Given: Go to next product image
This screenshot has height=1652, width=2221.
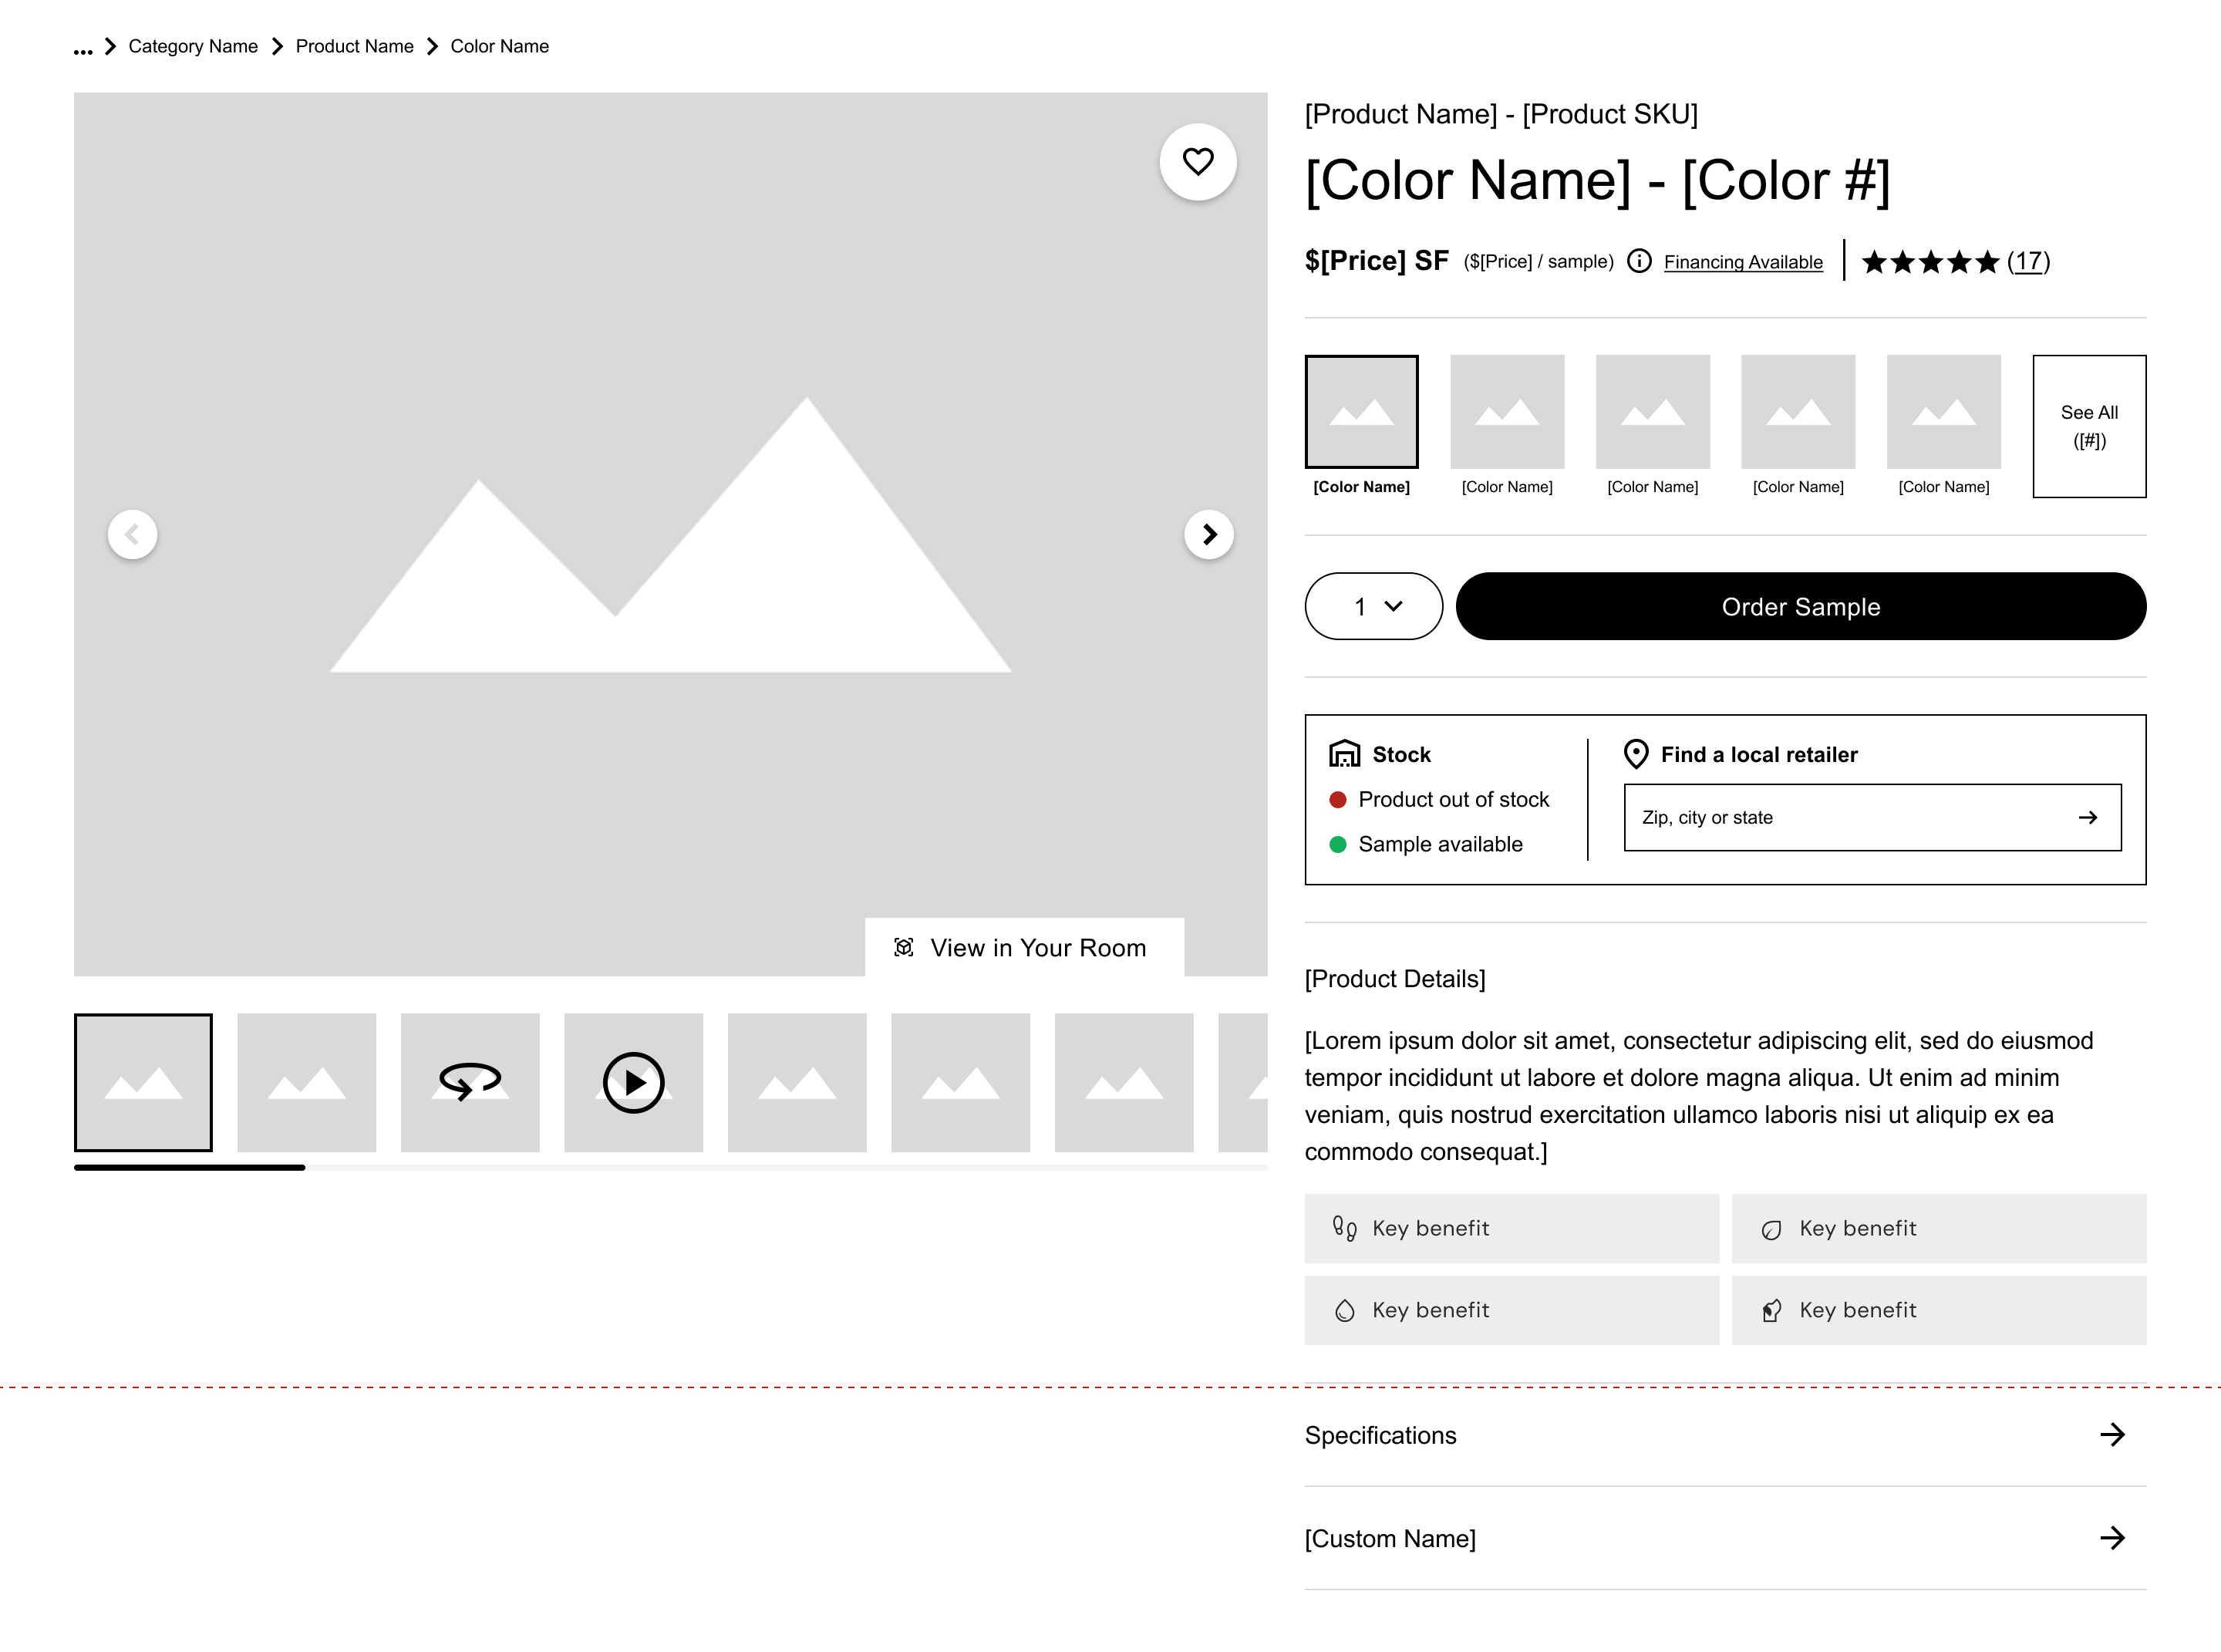Looking at the screenshot, I should (x=1208, y=534).
